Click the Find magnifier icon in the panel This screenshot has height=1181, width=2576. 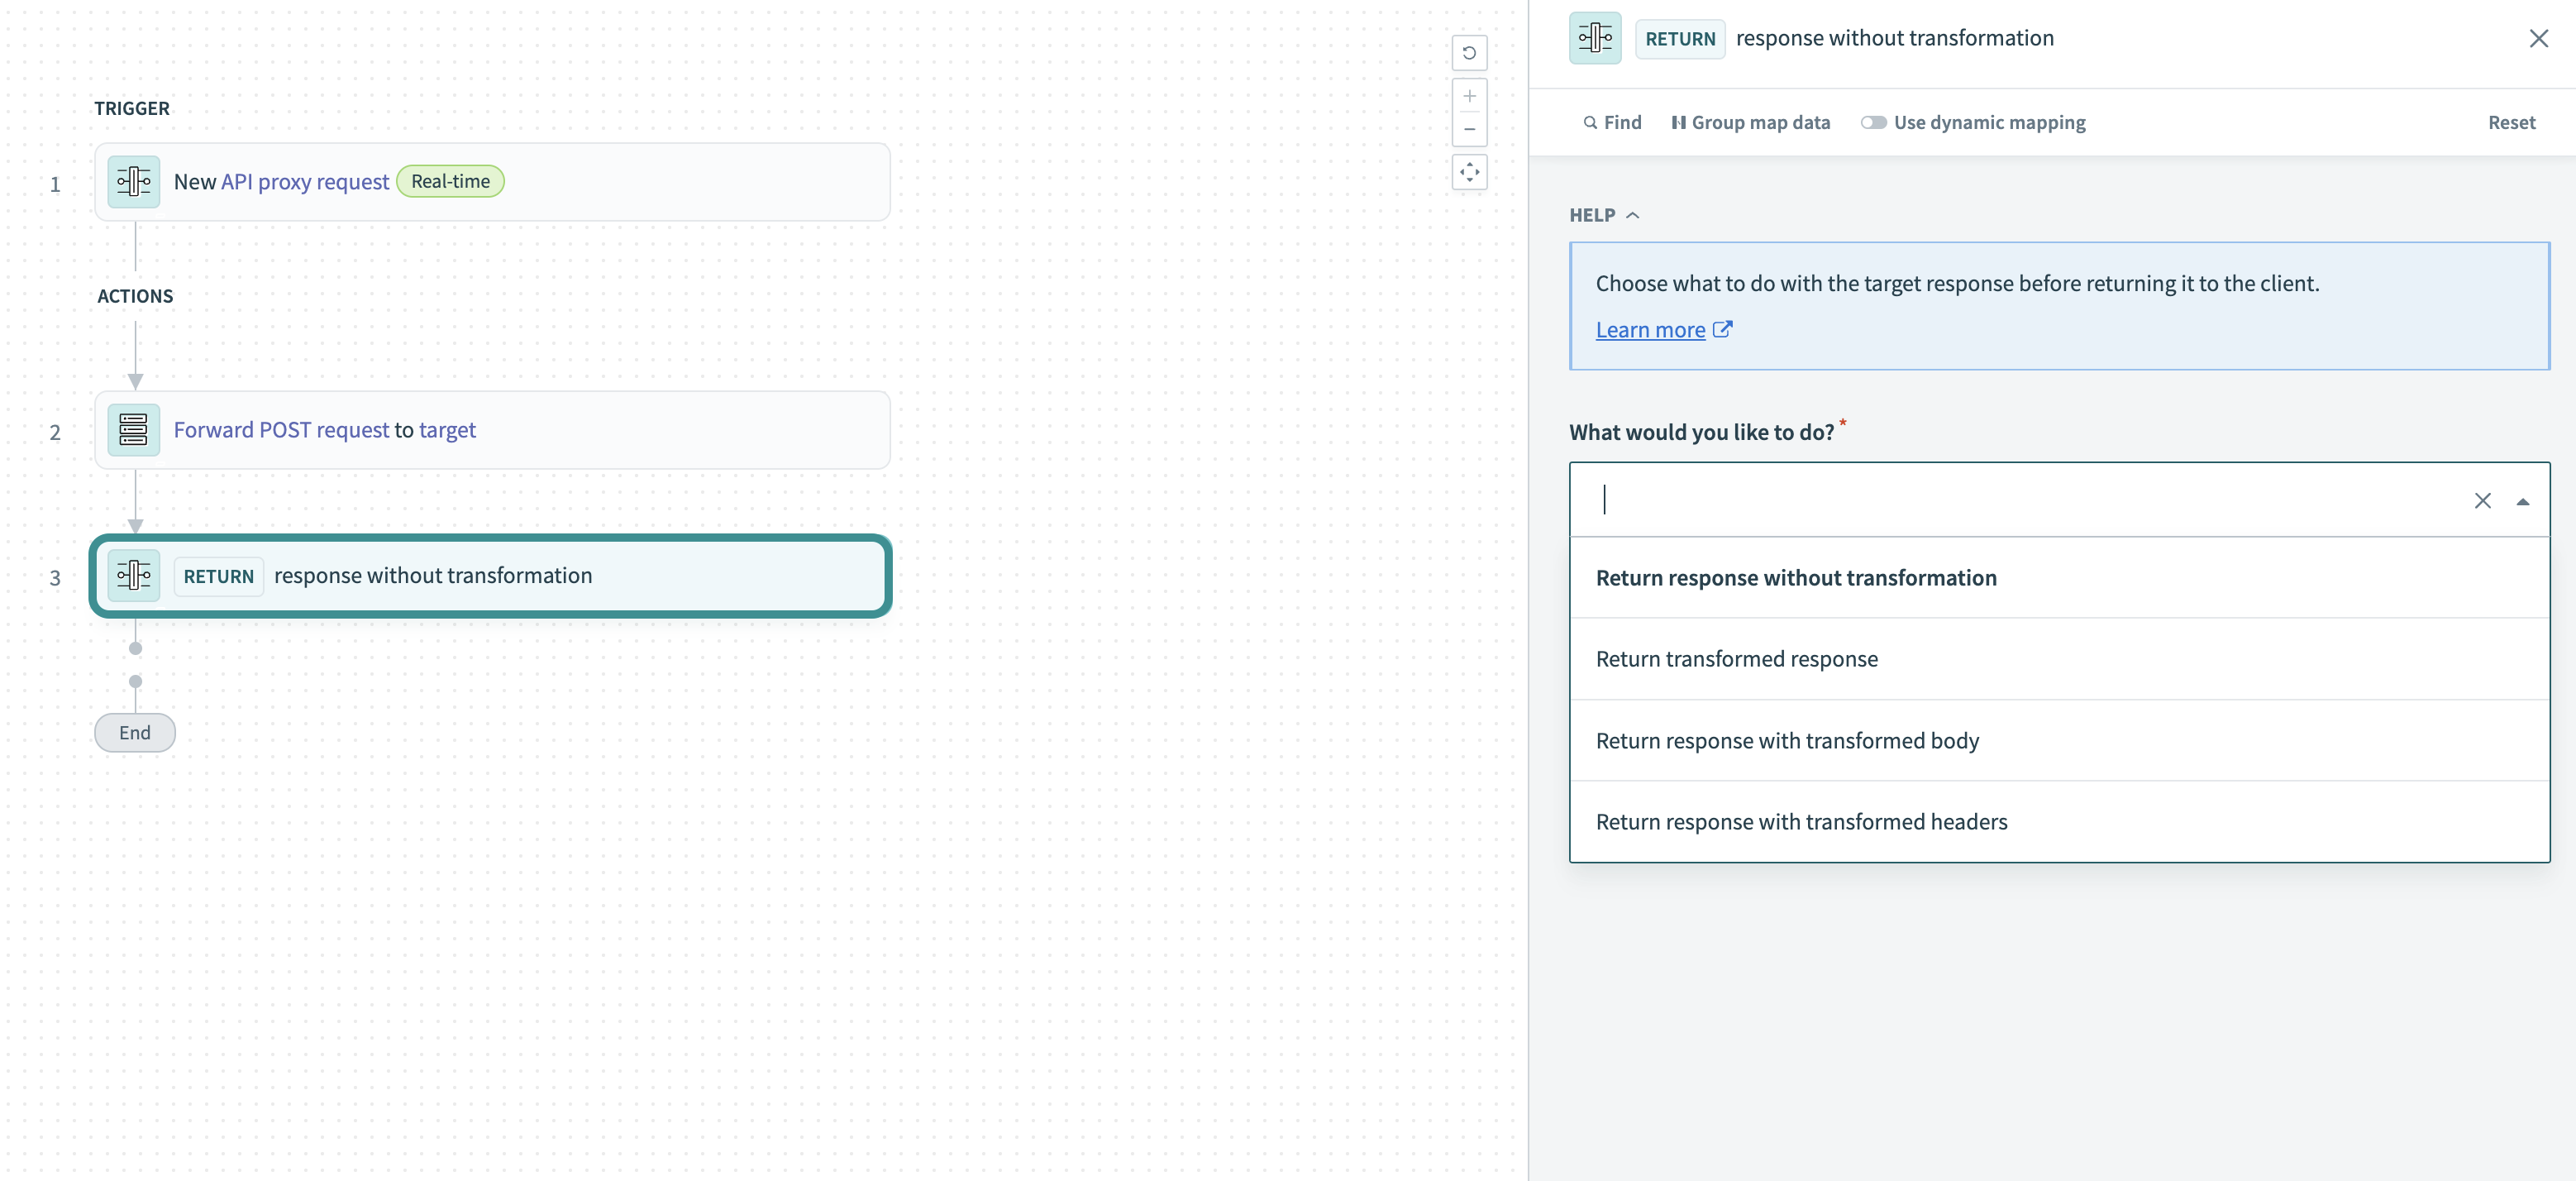(1591, 122)
